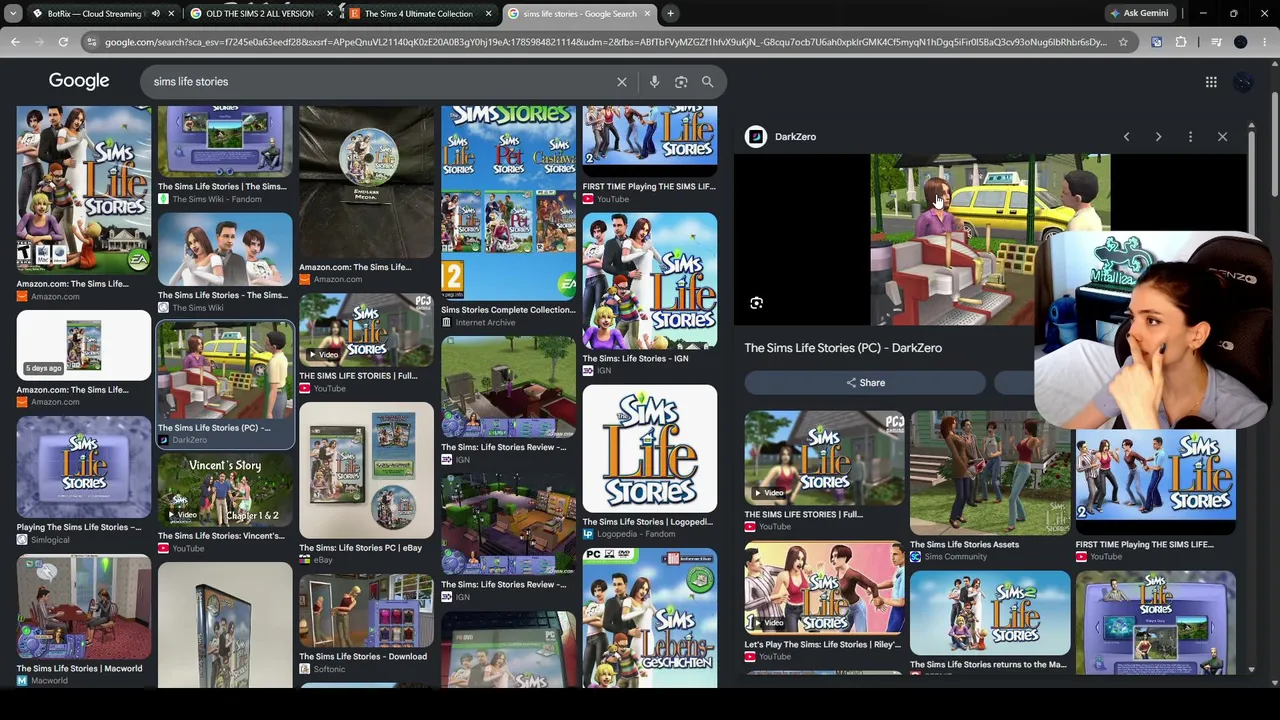
Task: Show the next image in the preview panel
Action: pos(1158,137)
